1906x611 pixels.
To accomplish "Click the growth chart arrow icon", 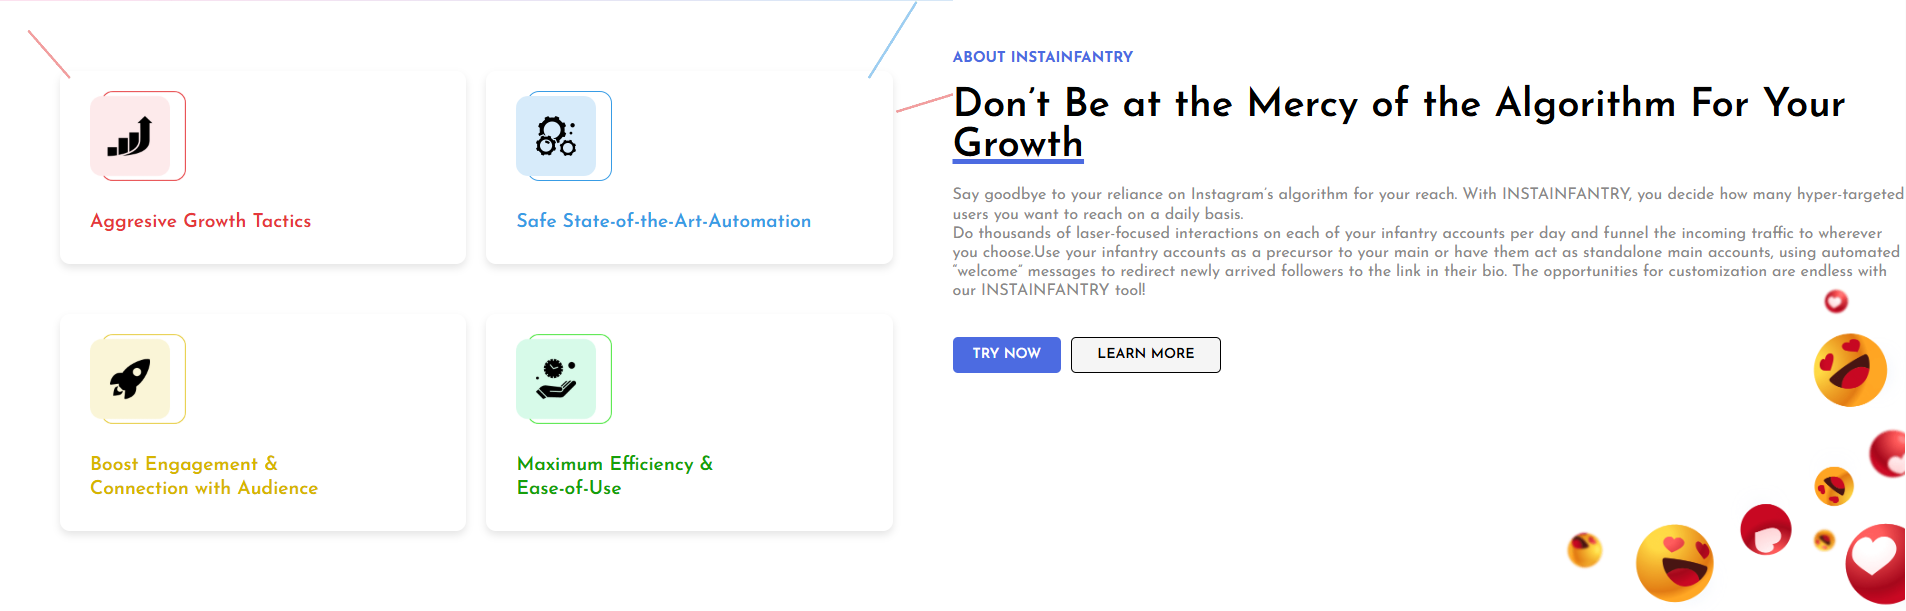I will (x=130, y=136).
